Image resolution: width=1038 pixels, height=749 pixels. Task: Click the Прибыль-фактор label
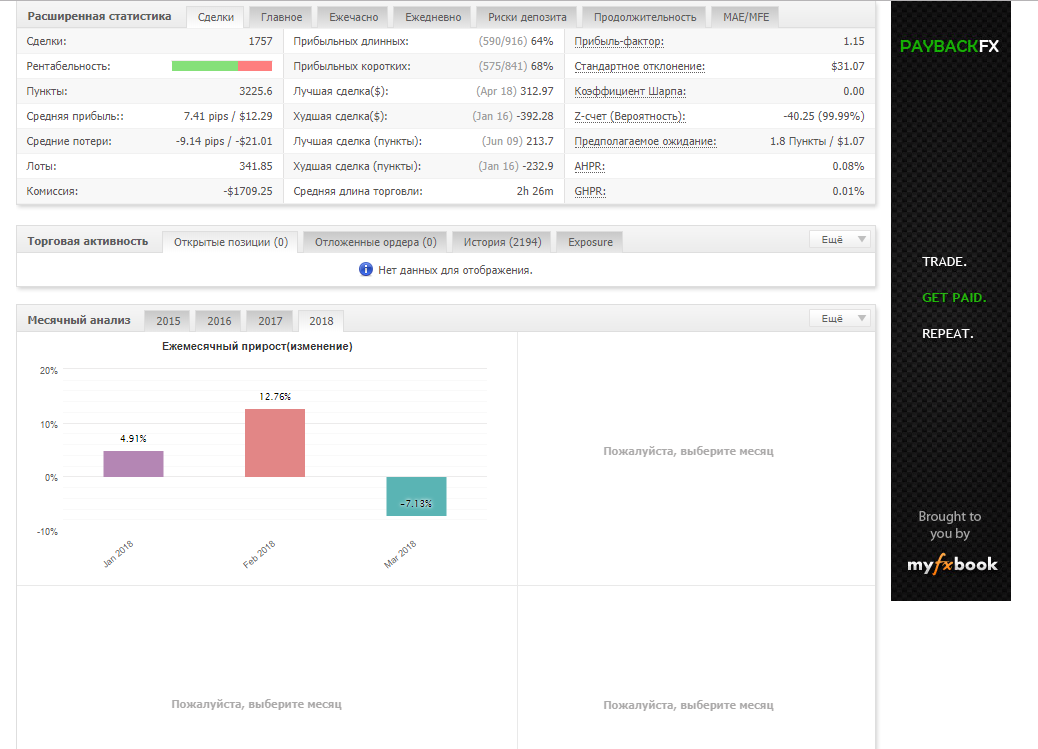619,41
